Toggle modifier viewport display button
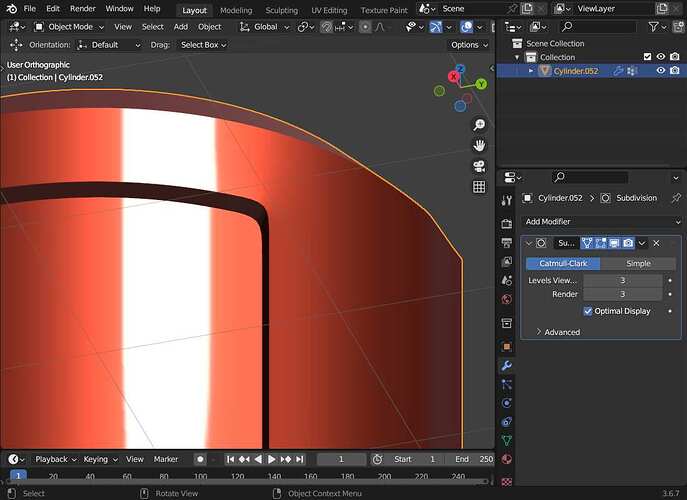The height and width of the screenshot is (500, 687). pos(614,243)
